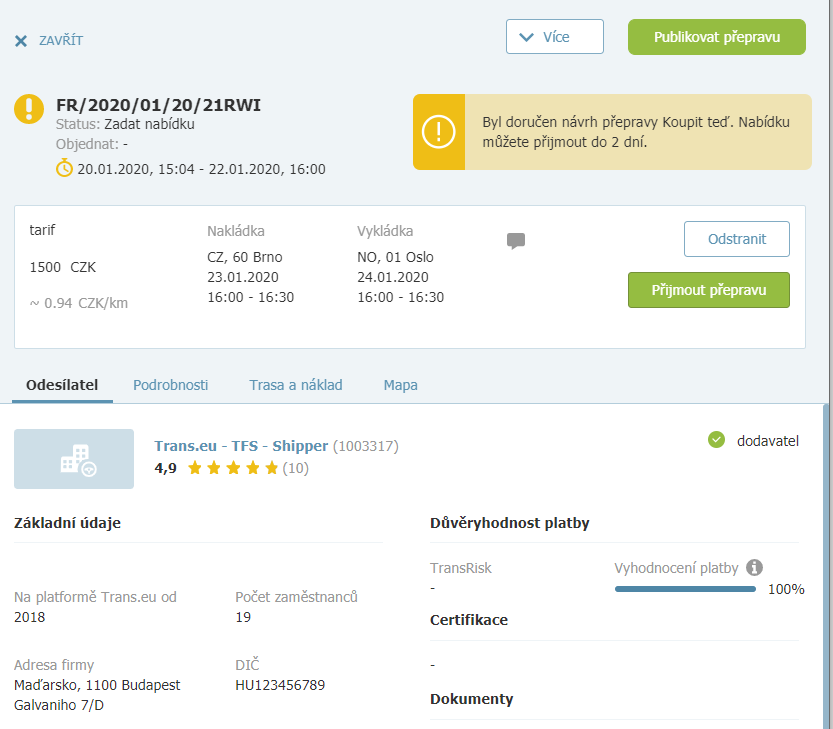Open the Podrobnosti tab
833x729 pixels.
coord(171,385)
